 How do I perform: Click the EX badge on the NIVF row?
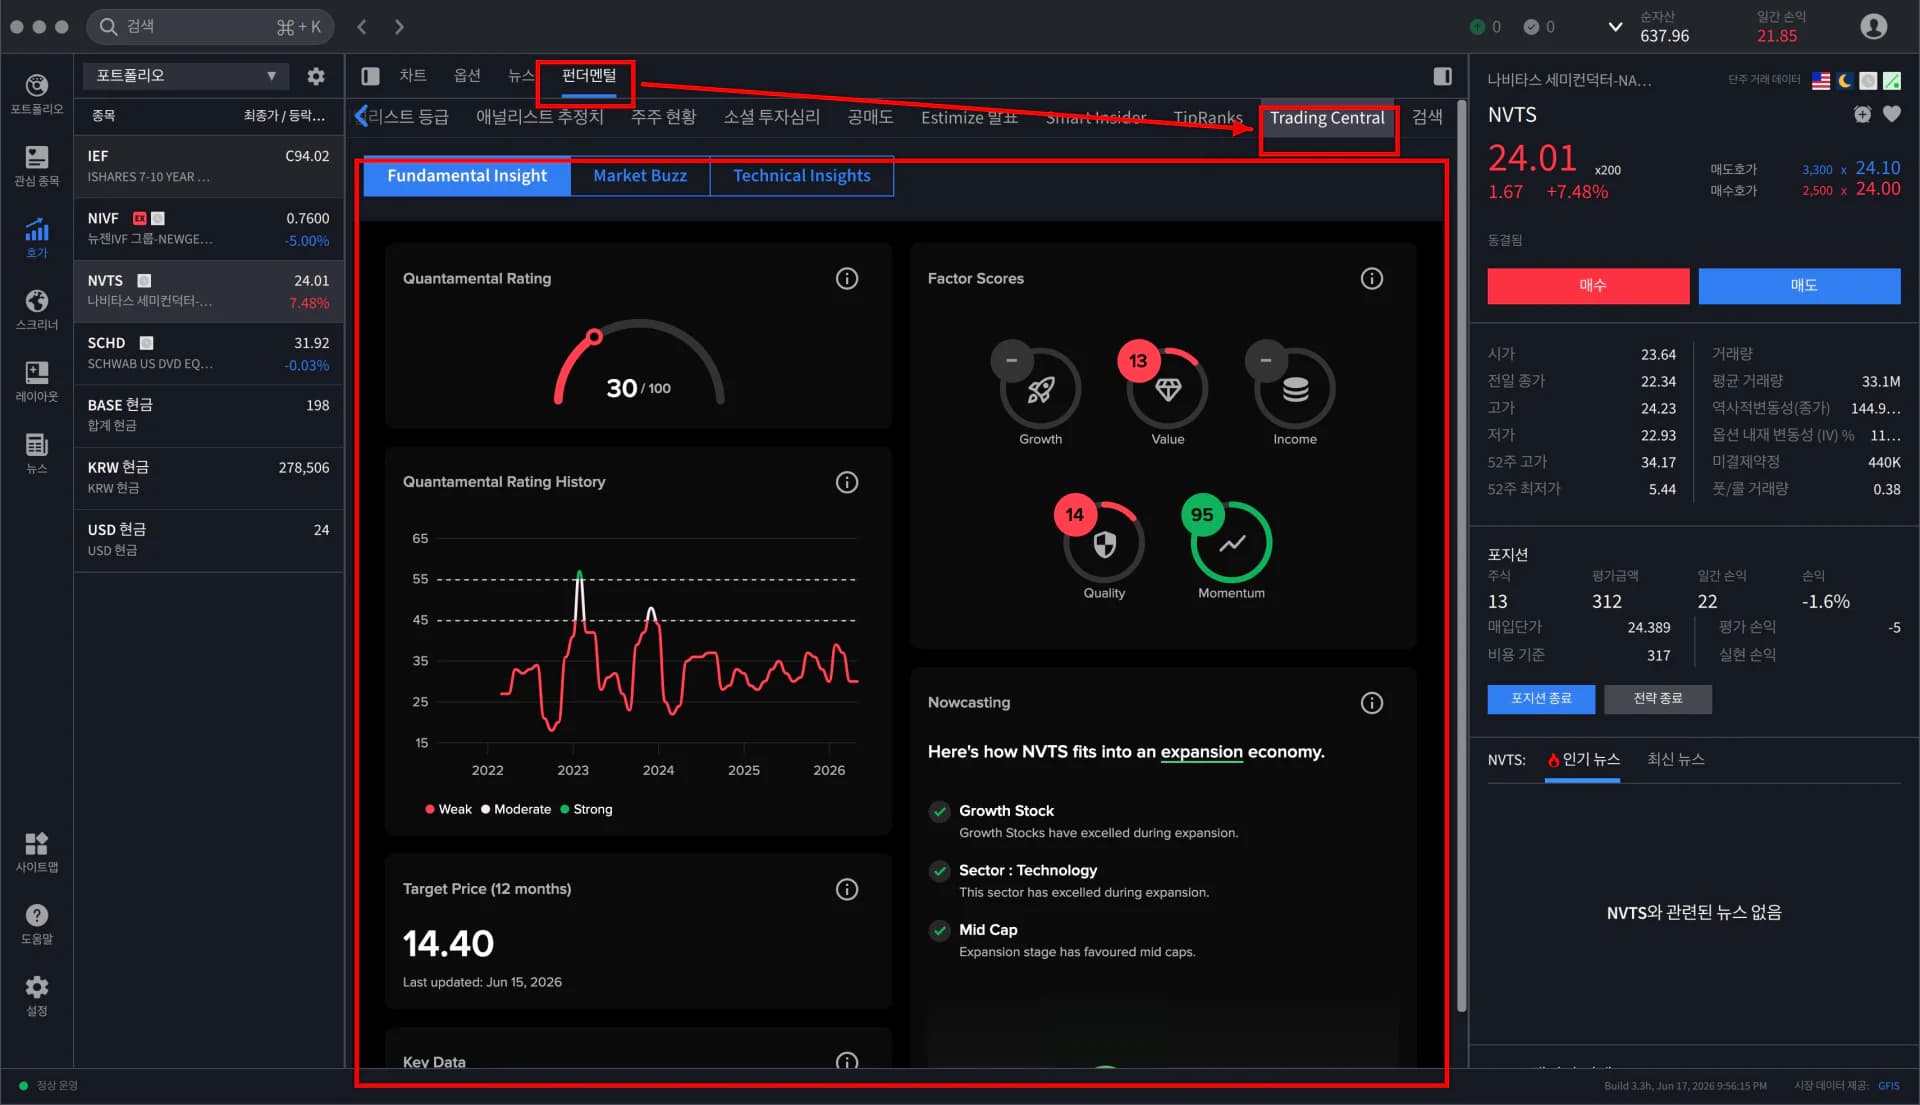pyautogui.click(x=140, y=219)
